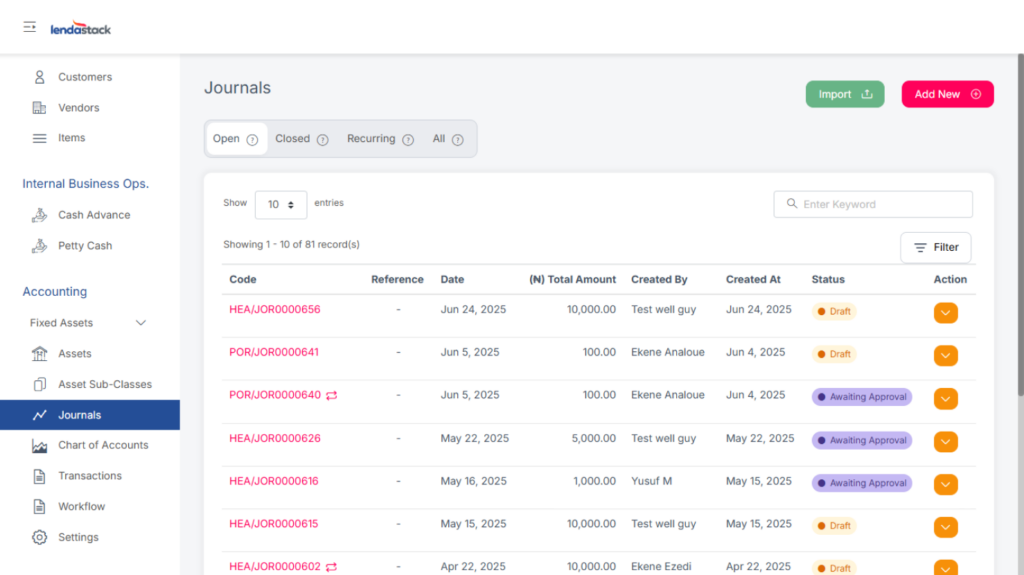Click the help icon beside Closed tab
This screenshot has height=575, width=1024.
tap(323, 140)
